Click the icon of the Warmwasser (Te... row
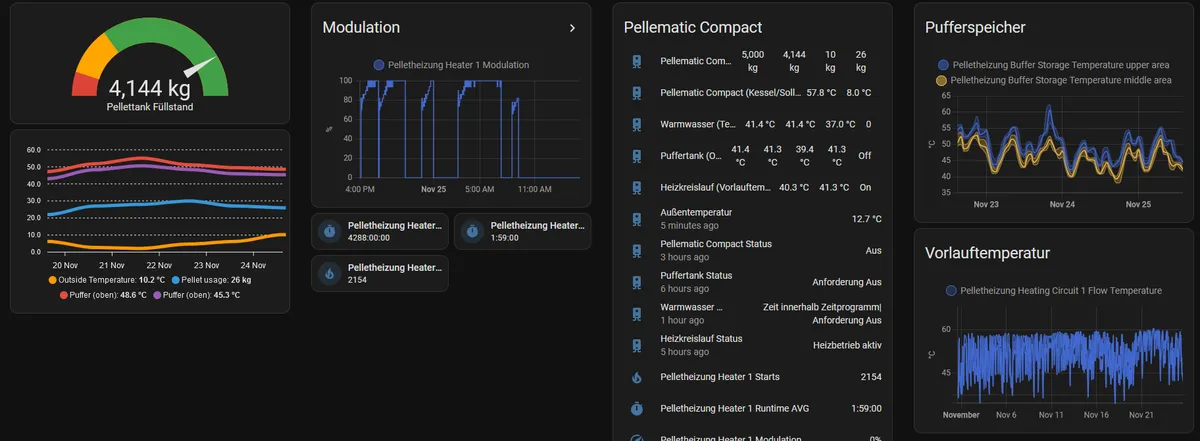The width and height of the screenshot is (1200, 441). click(637, 125)
